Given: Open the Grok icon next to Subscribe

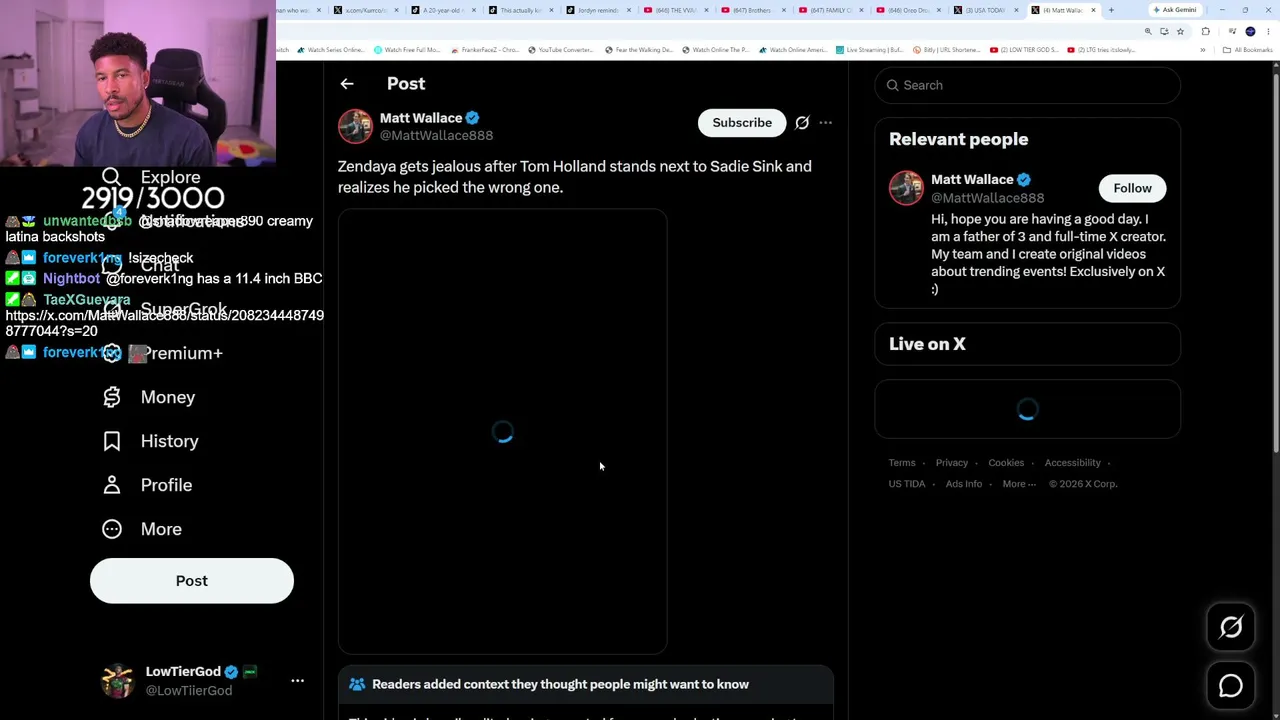Looking at the screenshot, I should (802, 123).
